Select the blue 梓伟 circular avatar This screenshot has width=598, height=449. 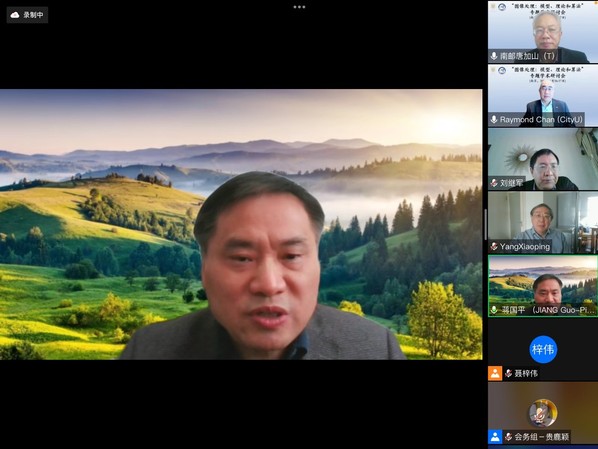click(x=543, y=349)
